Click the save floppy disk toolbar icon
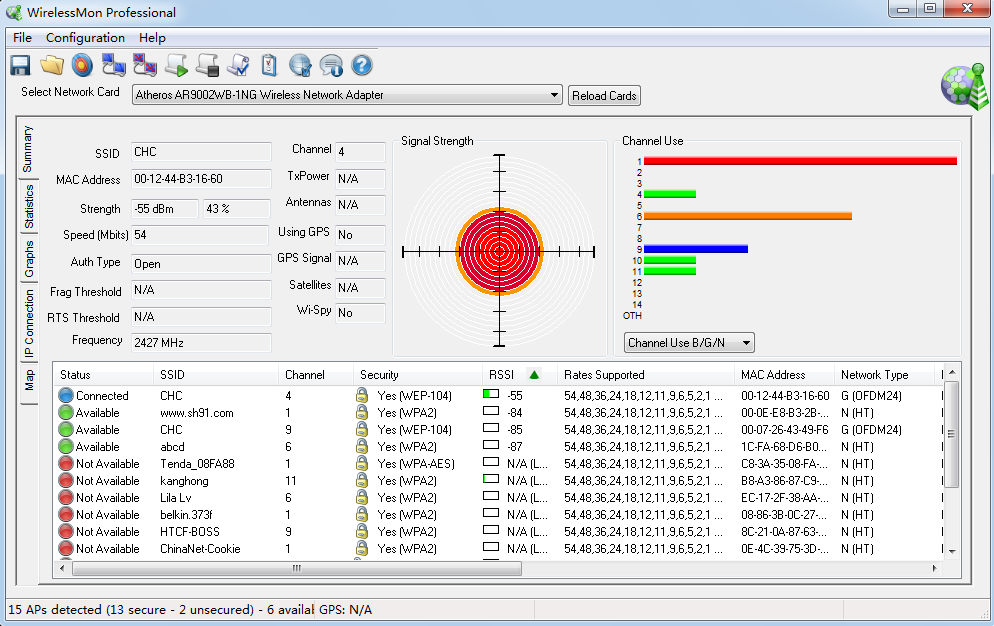Screen dimensions: 994x626 (20, 65)
